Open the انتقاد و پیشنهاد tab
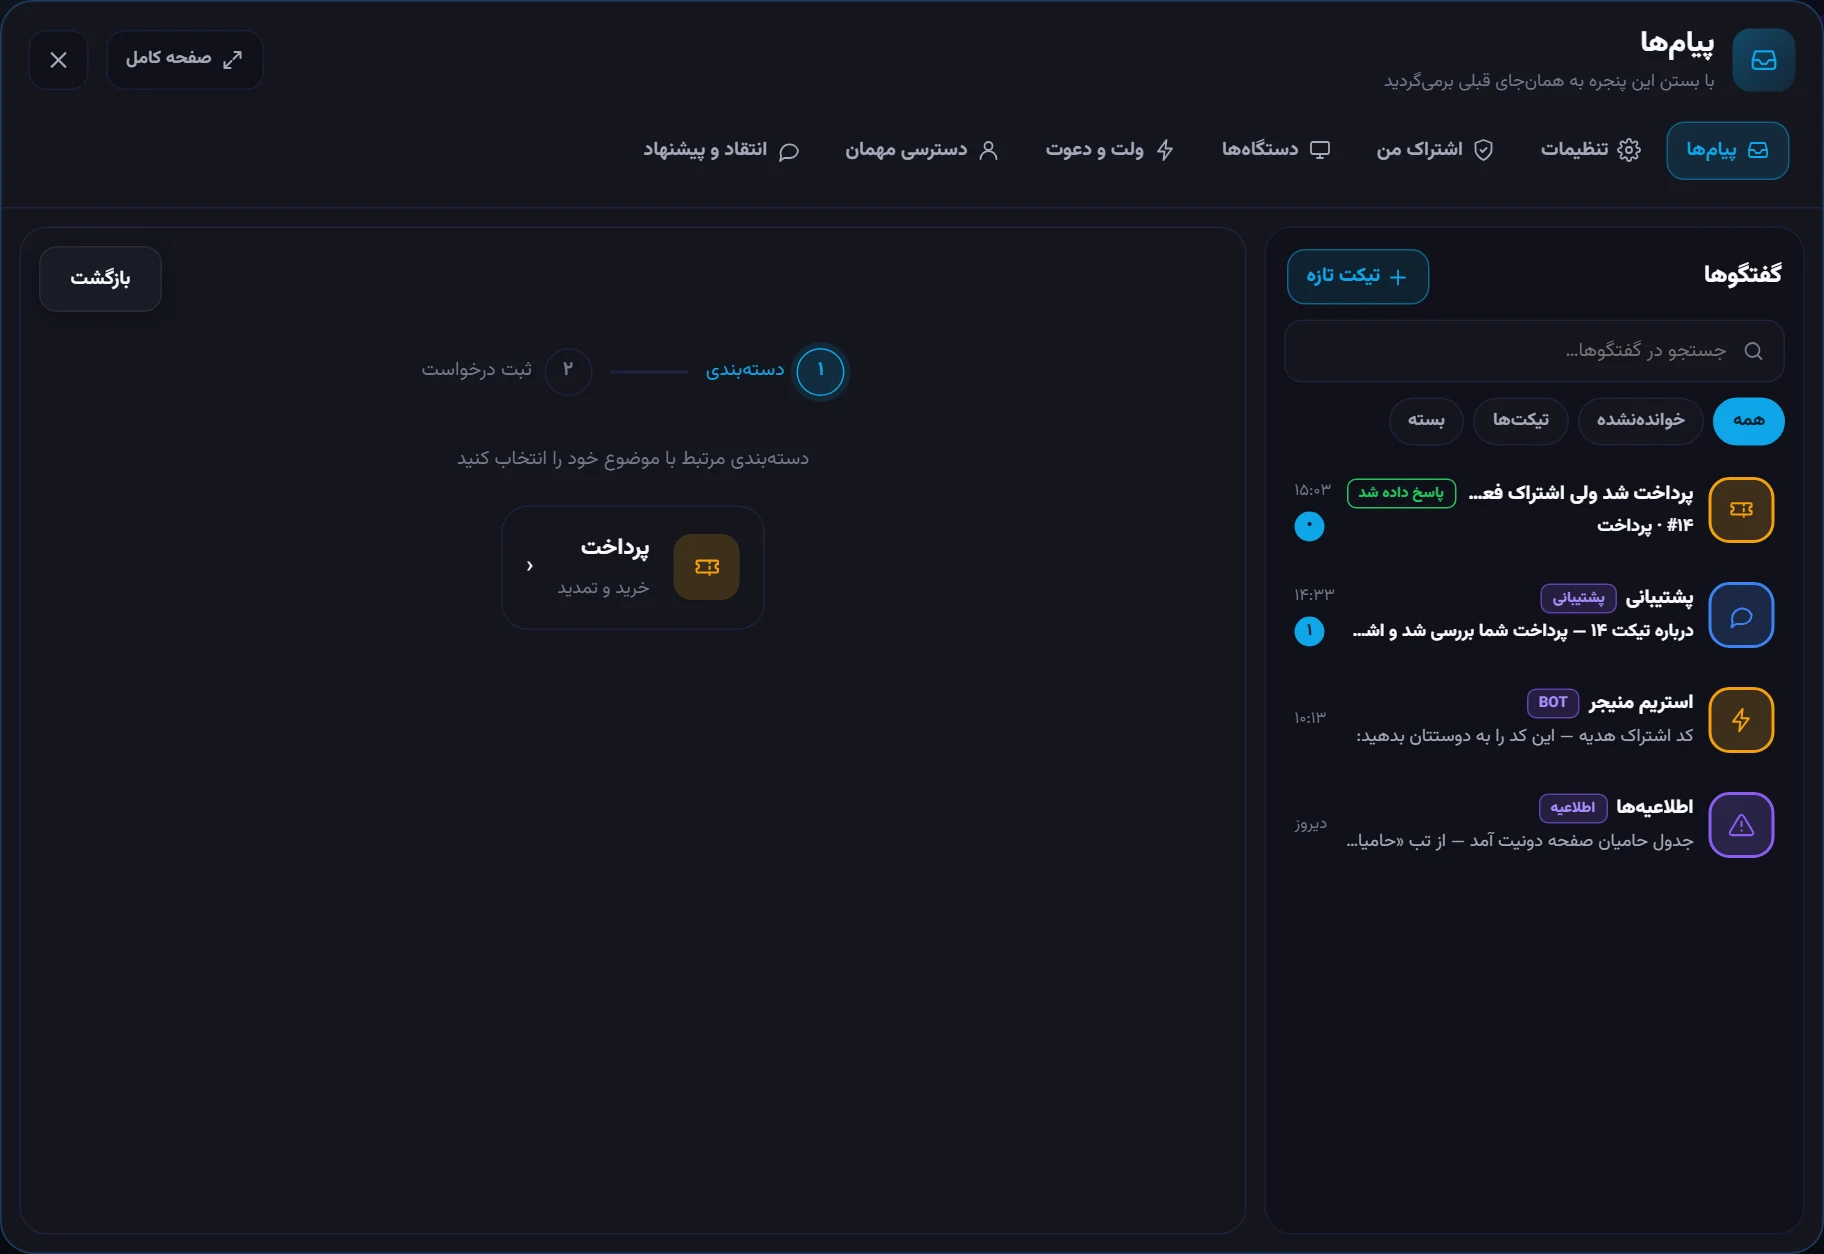The image size is (1824, 1254). pyautogui.click(x=721, y=150)
